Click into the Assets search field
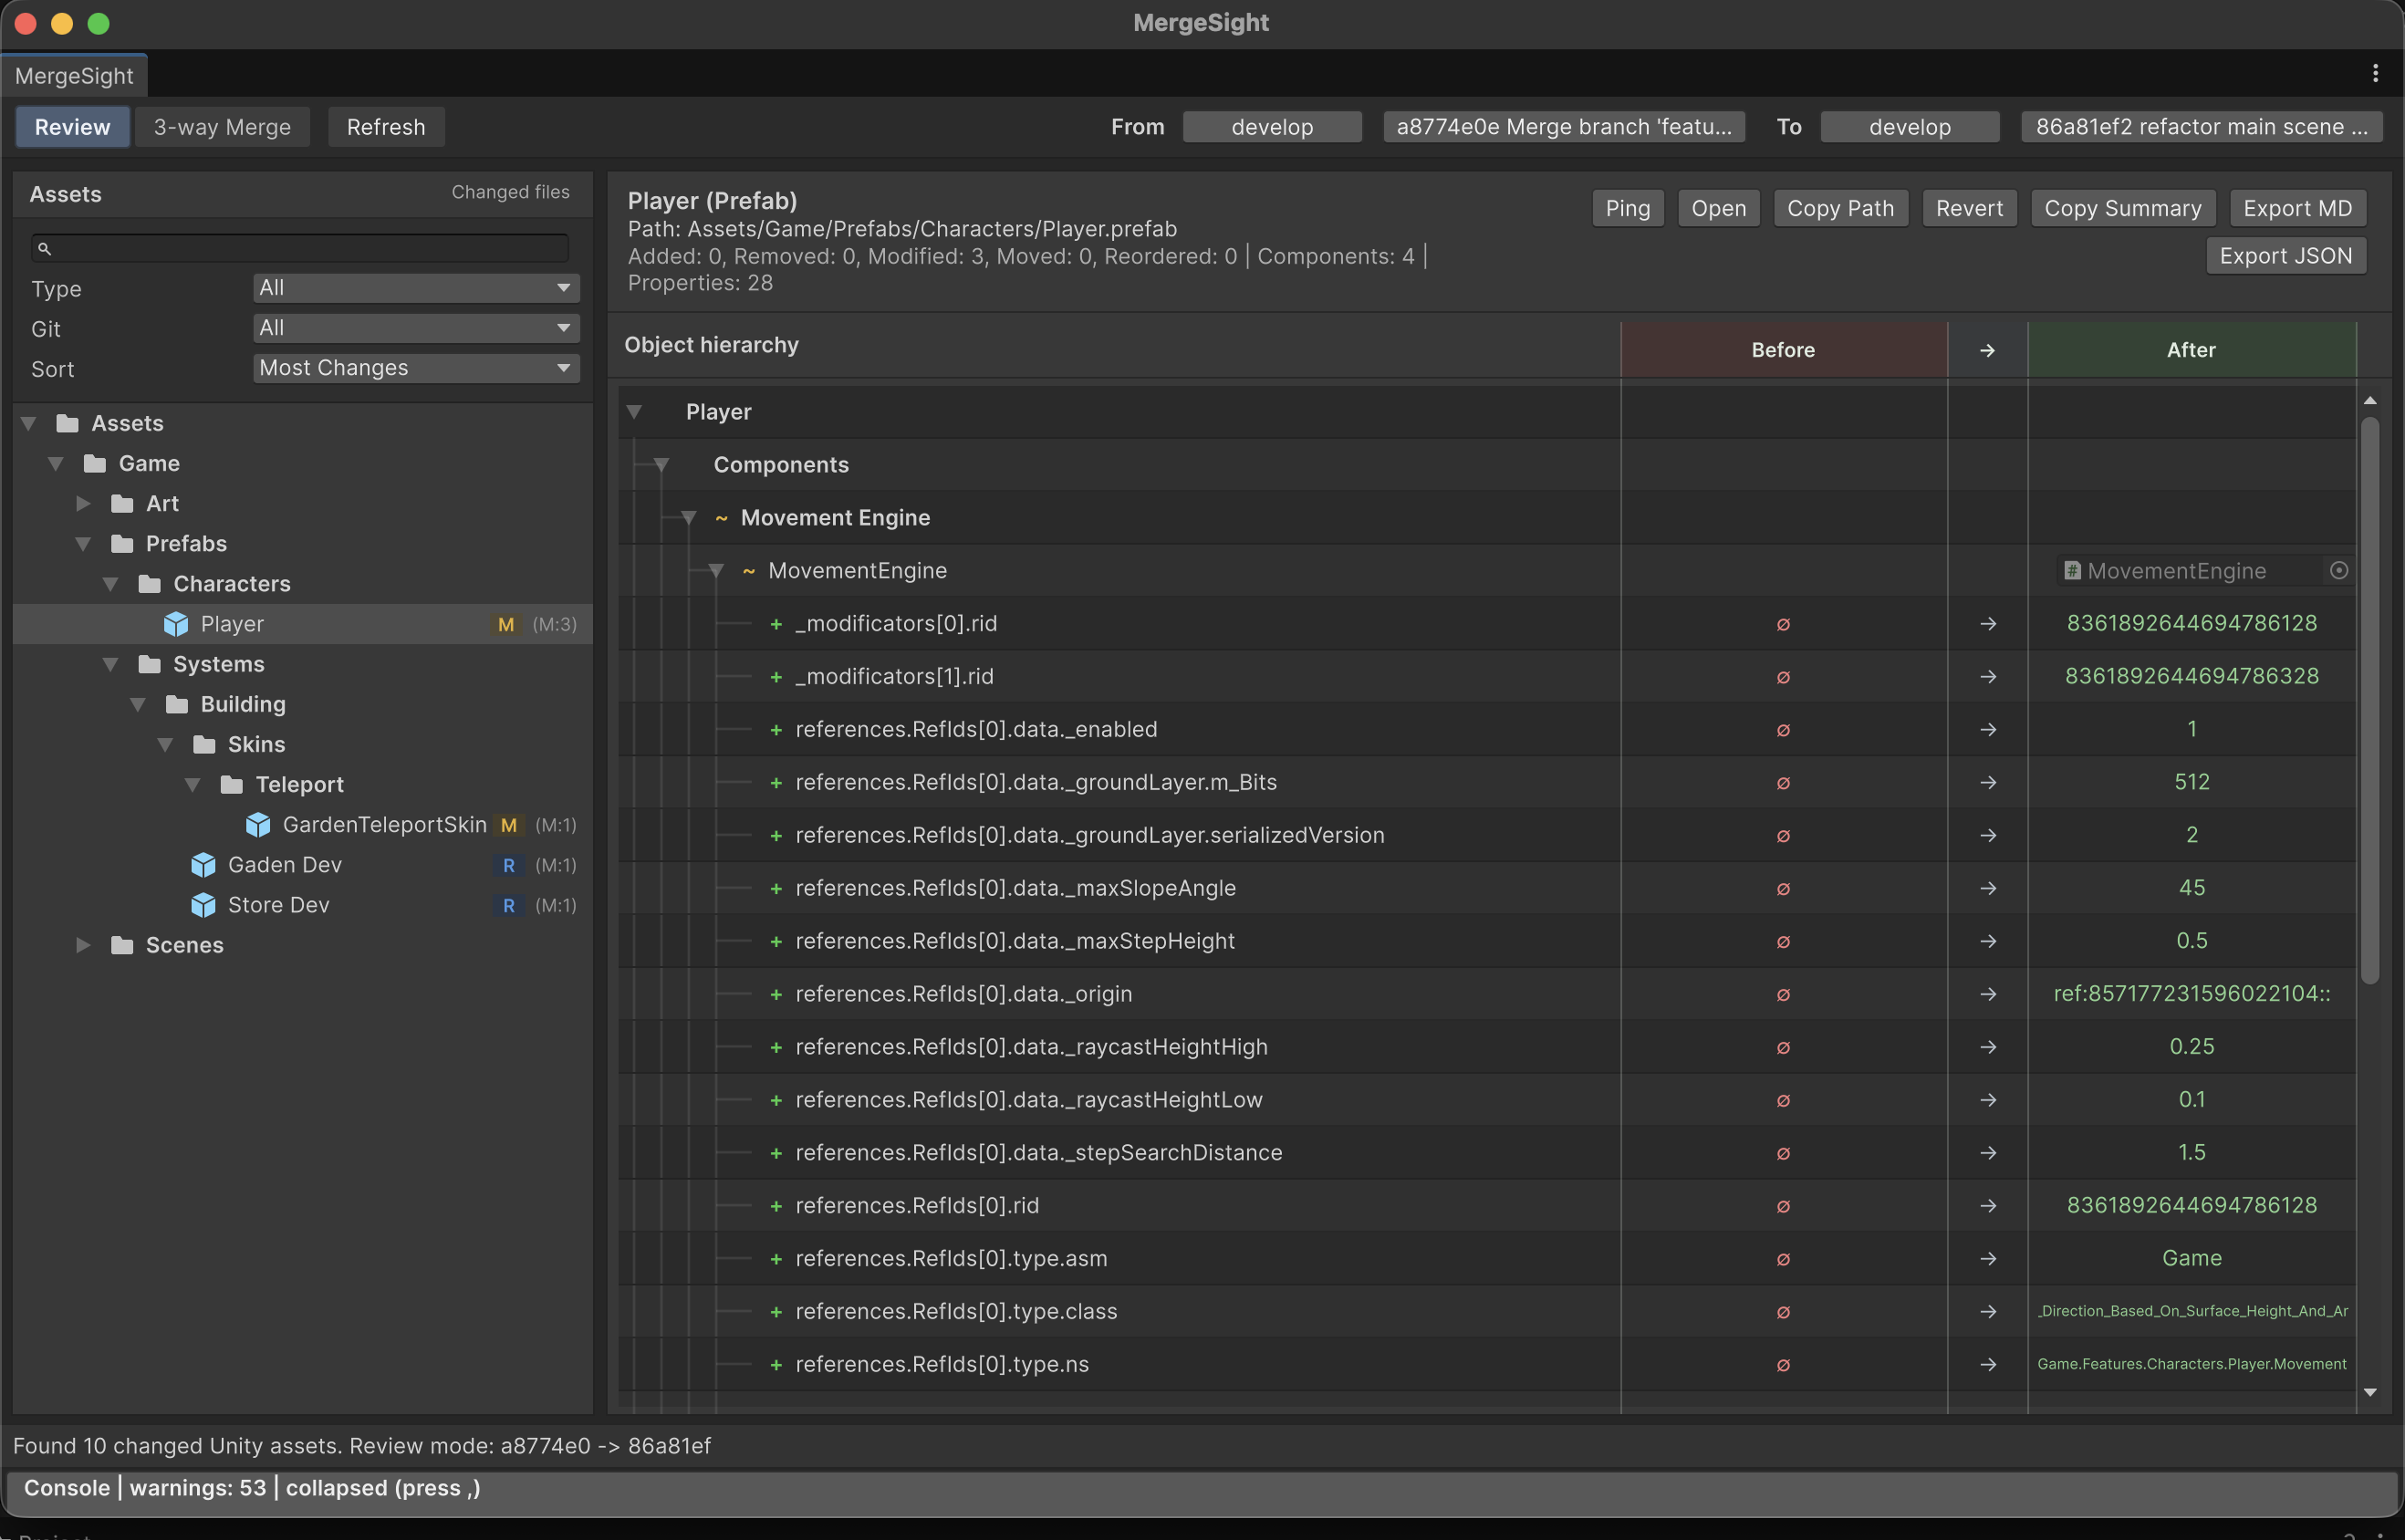 300,248
